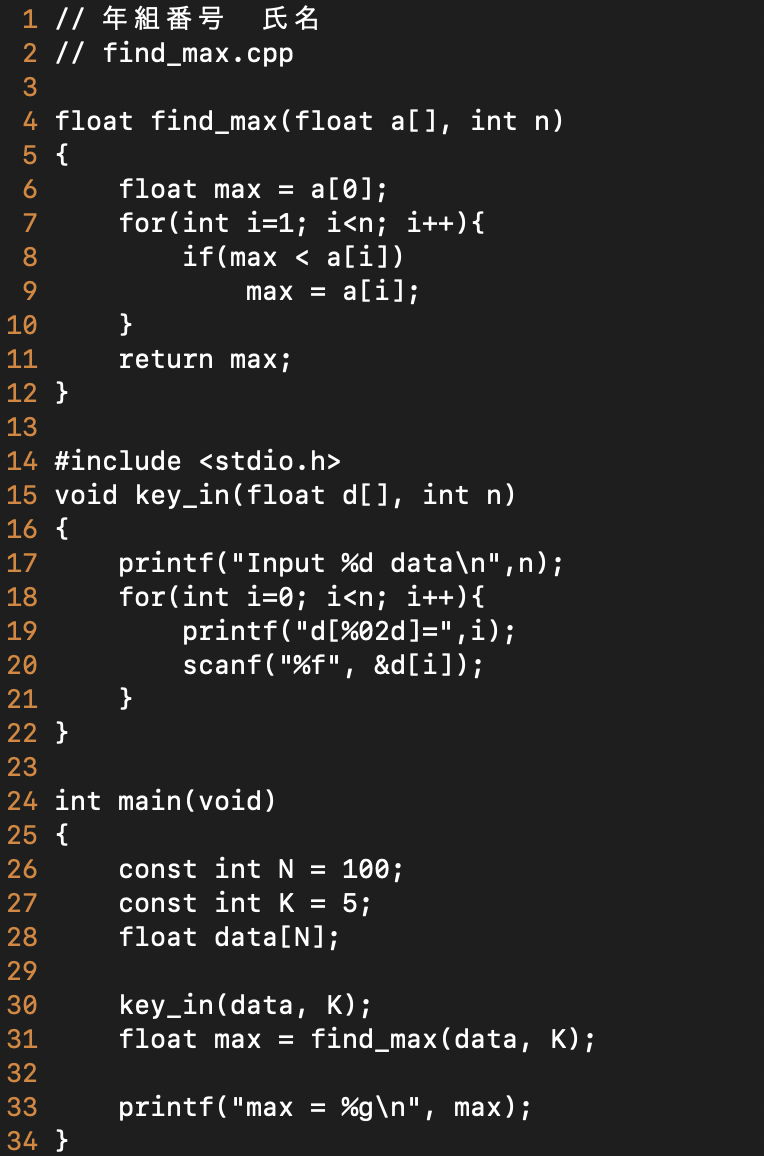Viewport: 764px width, 1156px height.
Task: Click the printf "Input %d data\n" line
Action: (x=341, y=564)
